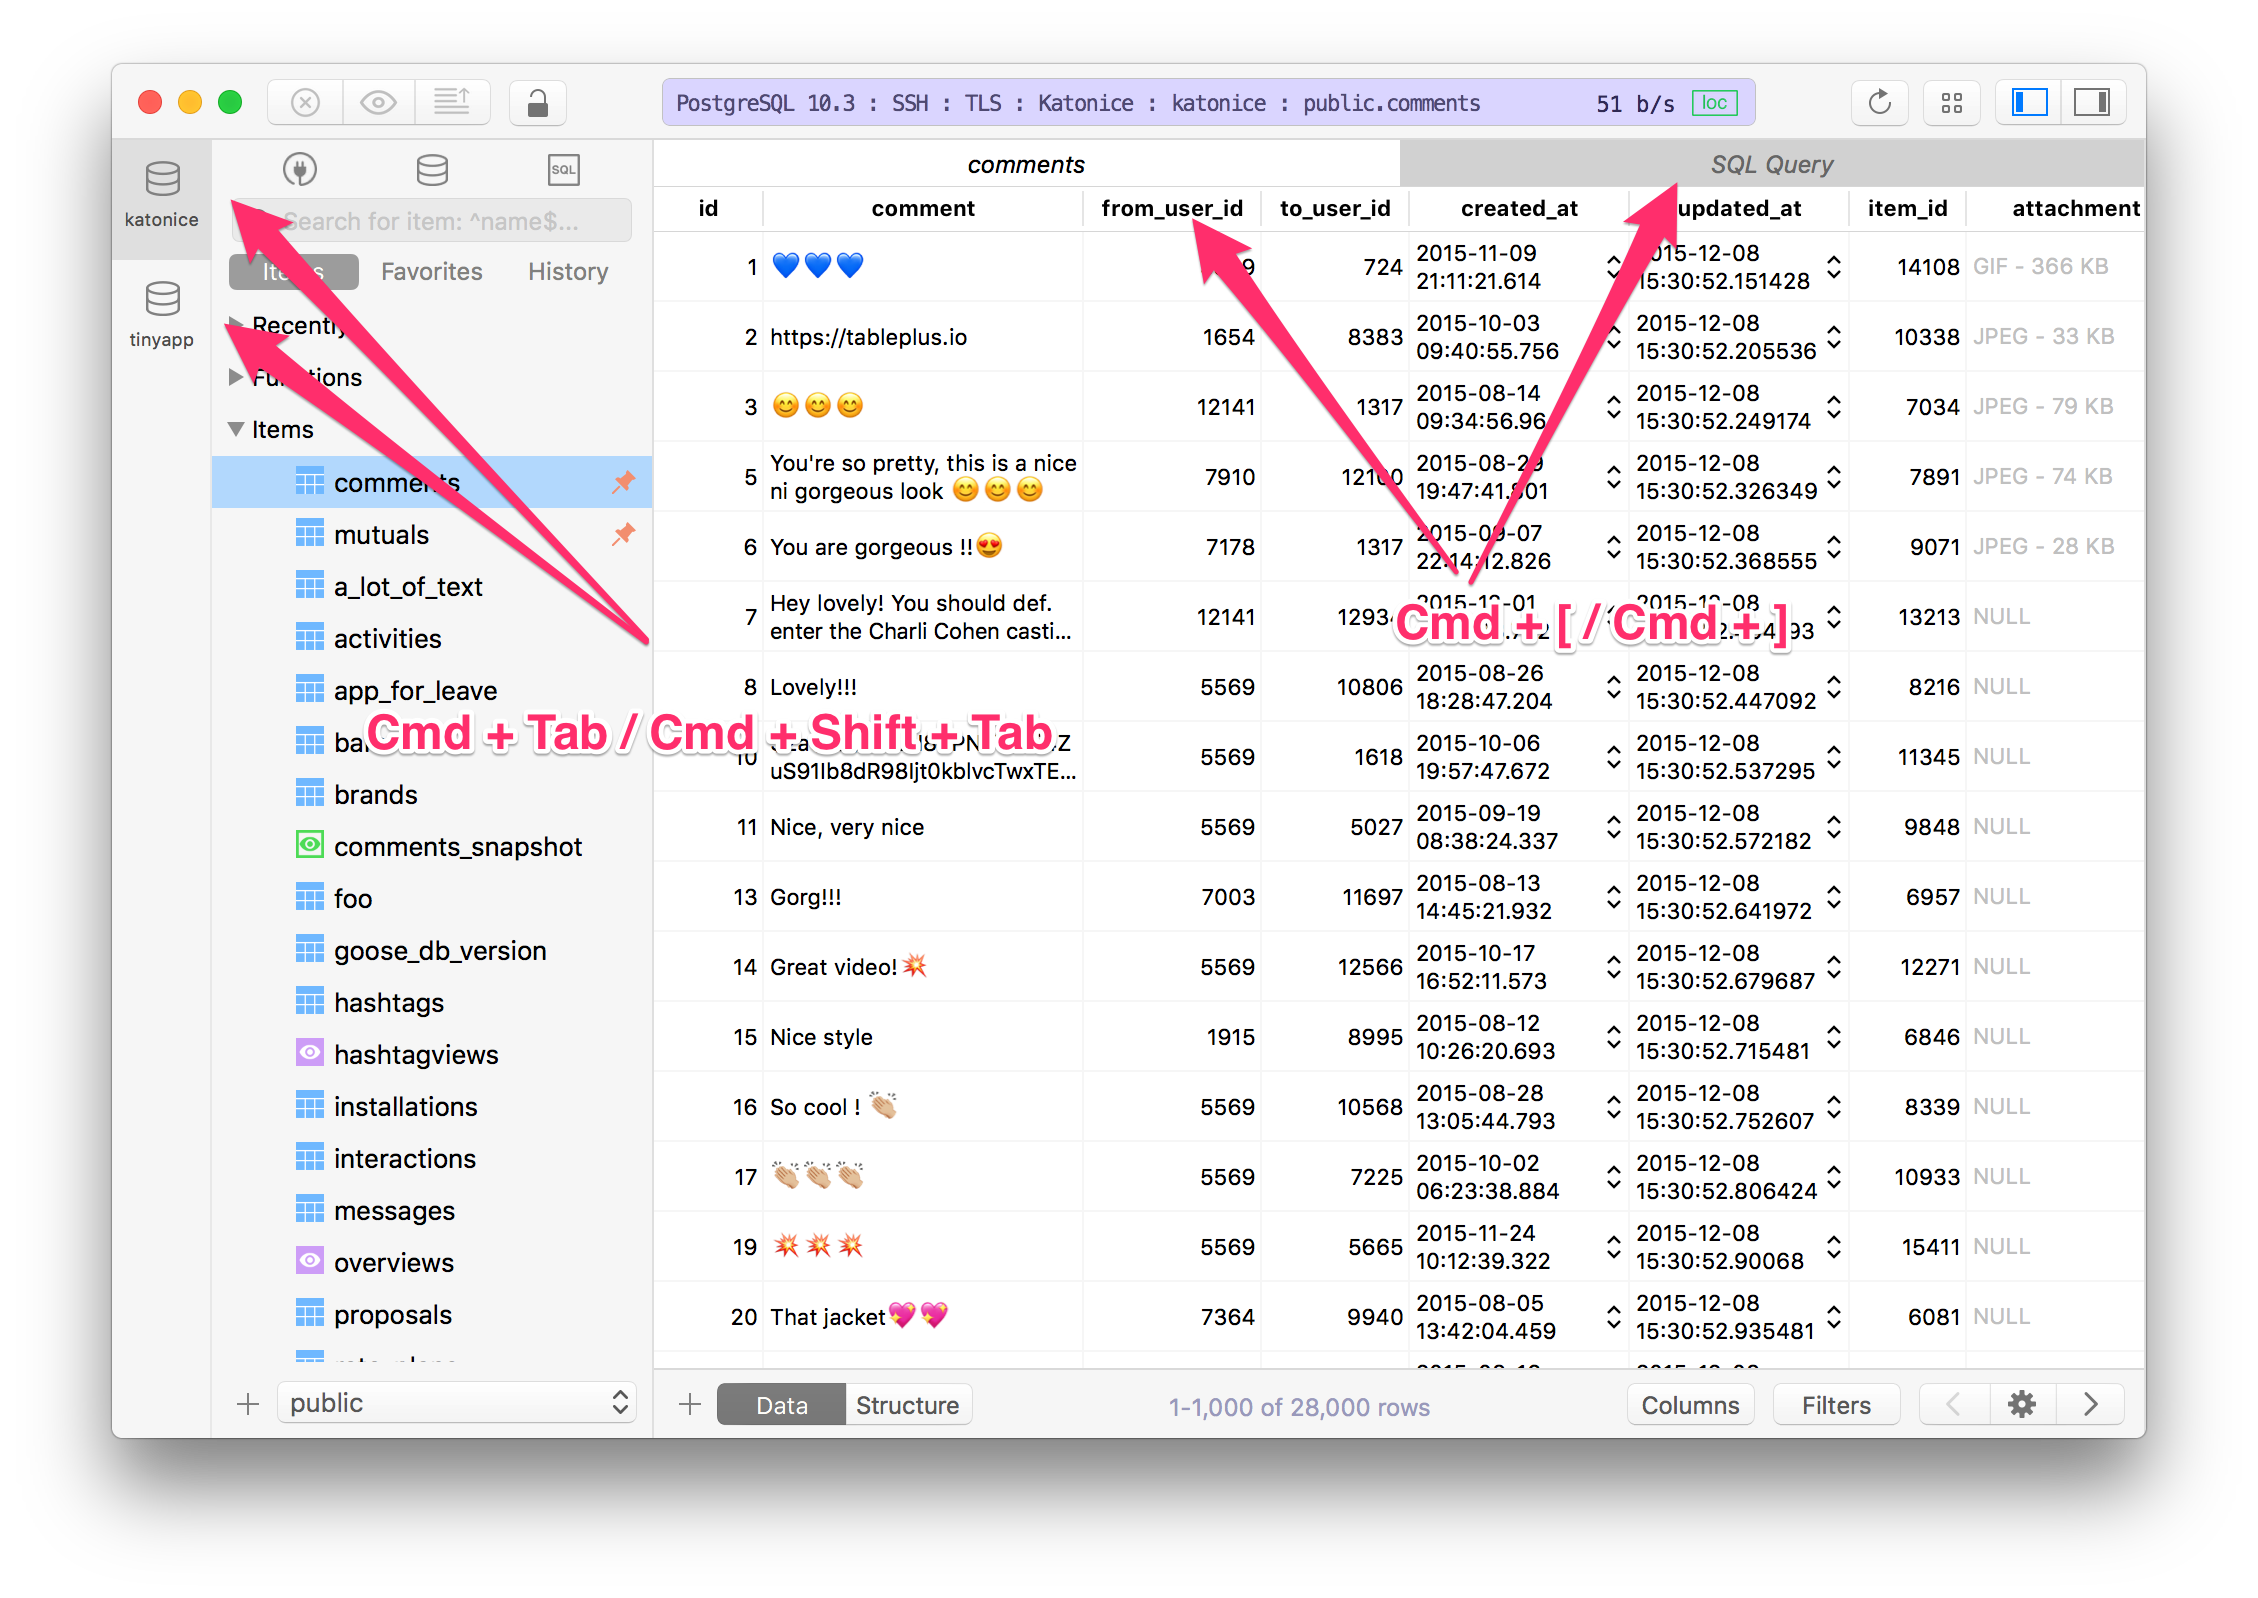Screen dimensions: 2258x1598
Task: Open the Columns selector
Action: tap(1690, 1404)
